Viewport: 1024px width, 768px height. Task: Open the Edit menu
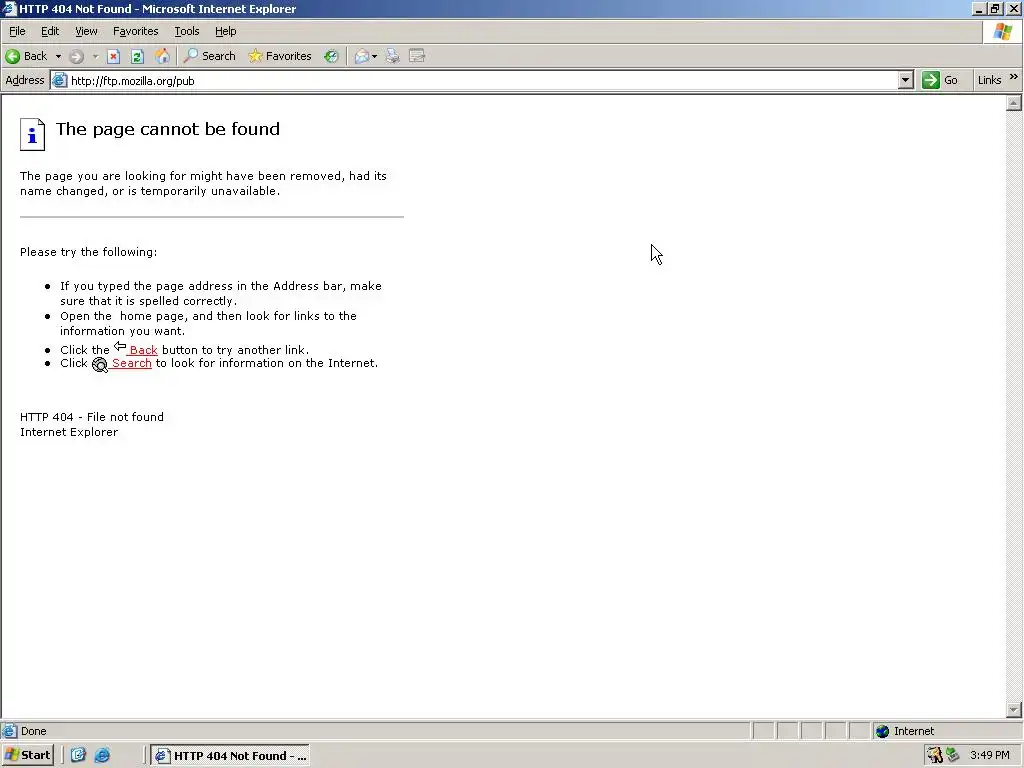(50, 31)
